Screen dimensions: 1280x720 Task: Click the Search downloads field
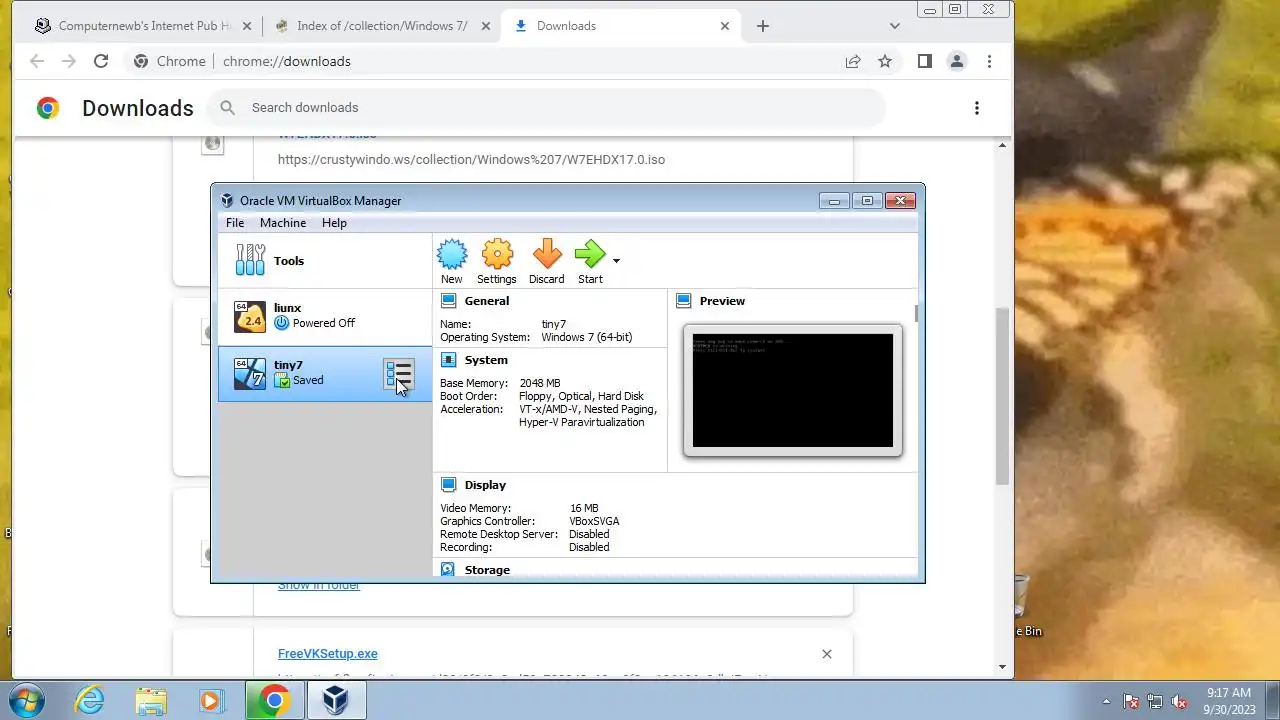coord(546,108)
